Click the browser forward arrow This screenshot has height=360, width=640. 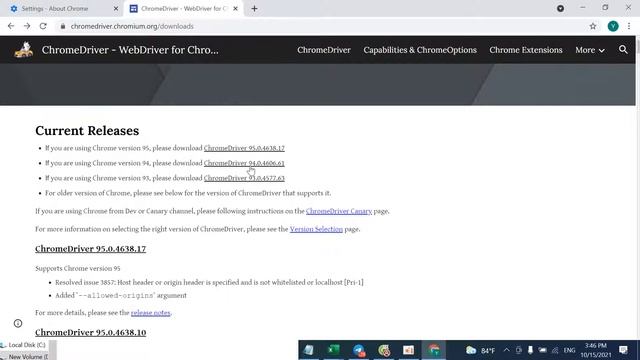(27, 26)
